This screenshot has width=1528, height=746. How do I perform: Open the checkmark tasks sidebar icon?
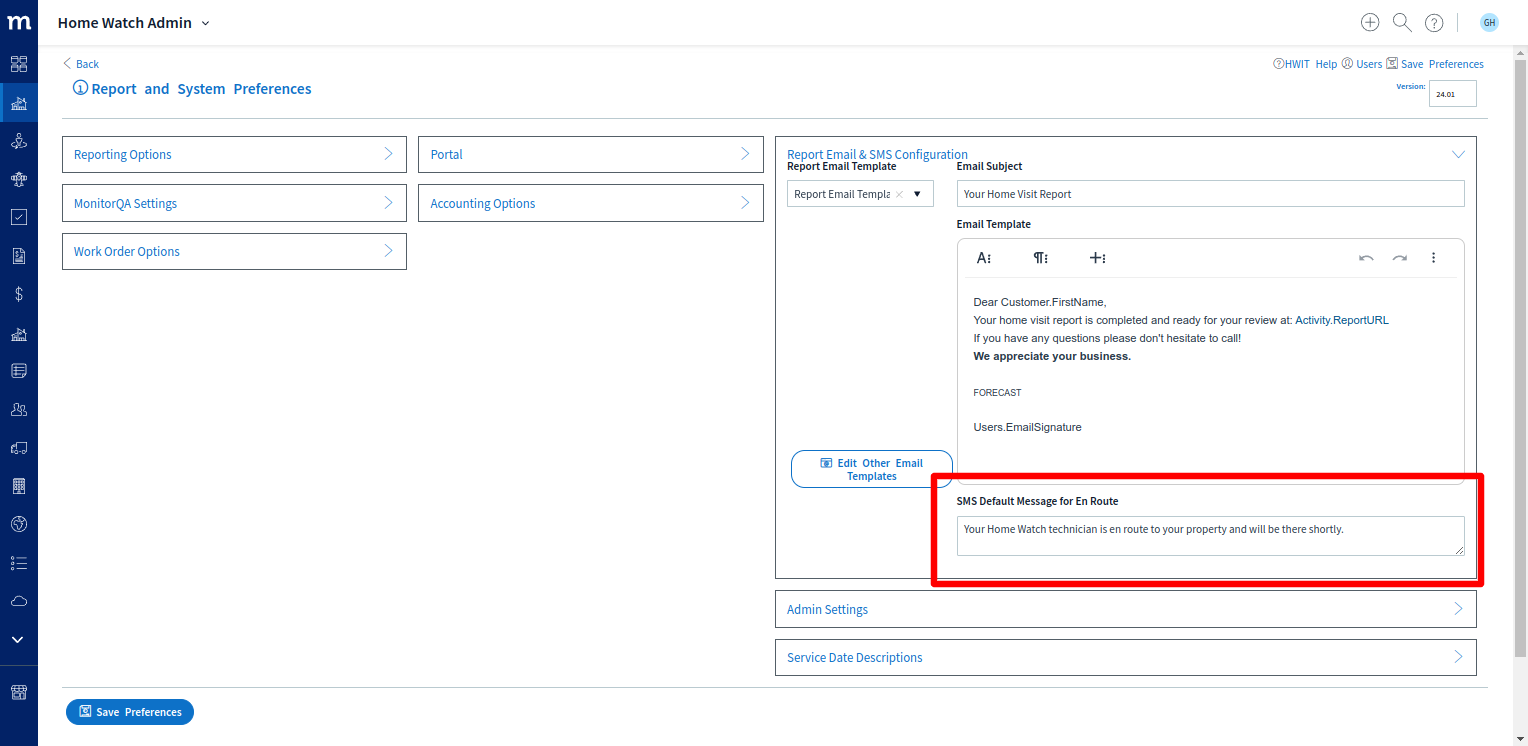pos(19,217)
